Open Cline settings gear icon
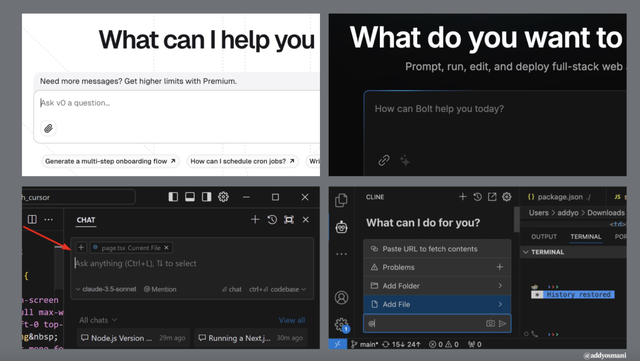The height and width of the screenshot is (361, 640). 507,197
